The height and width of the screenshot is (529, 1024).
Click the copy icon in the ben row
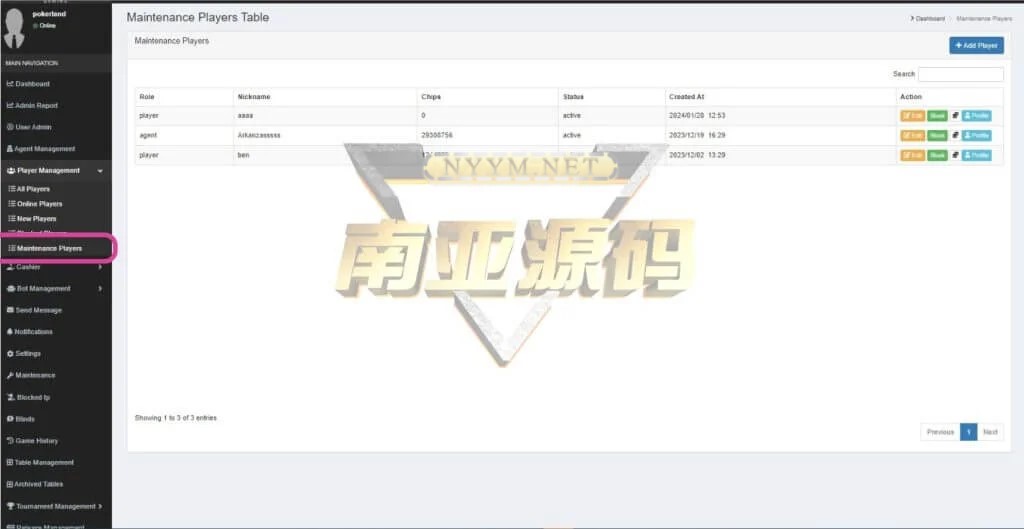[x=955, y=155]
